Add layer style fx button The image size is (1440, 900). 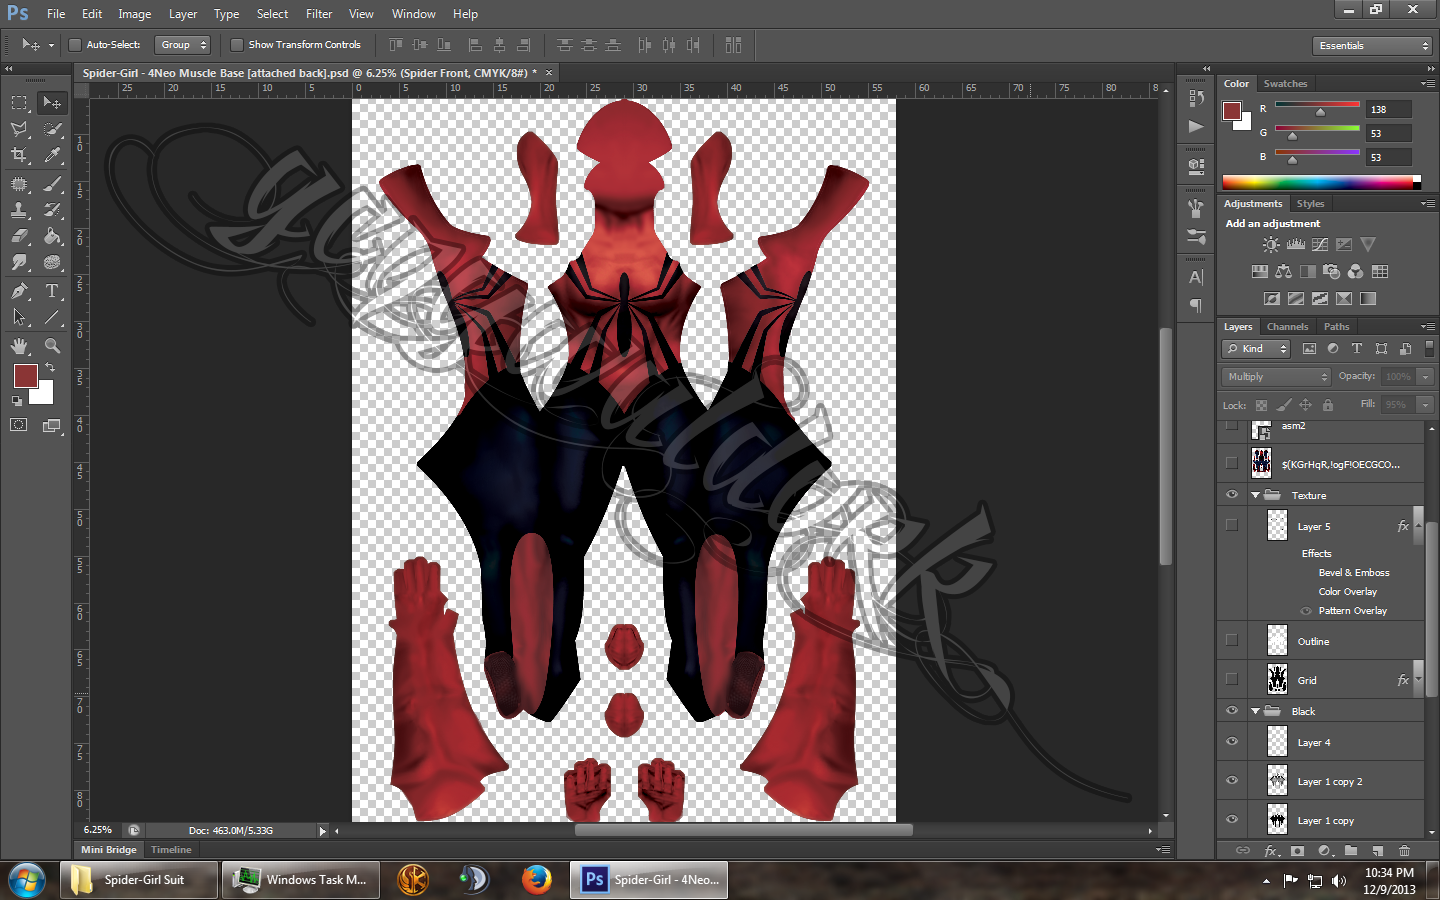point(1271,851)
